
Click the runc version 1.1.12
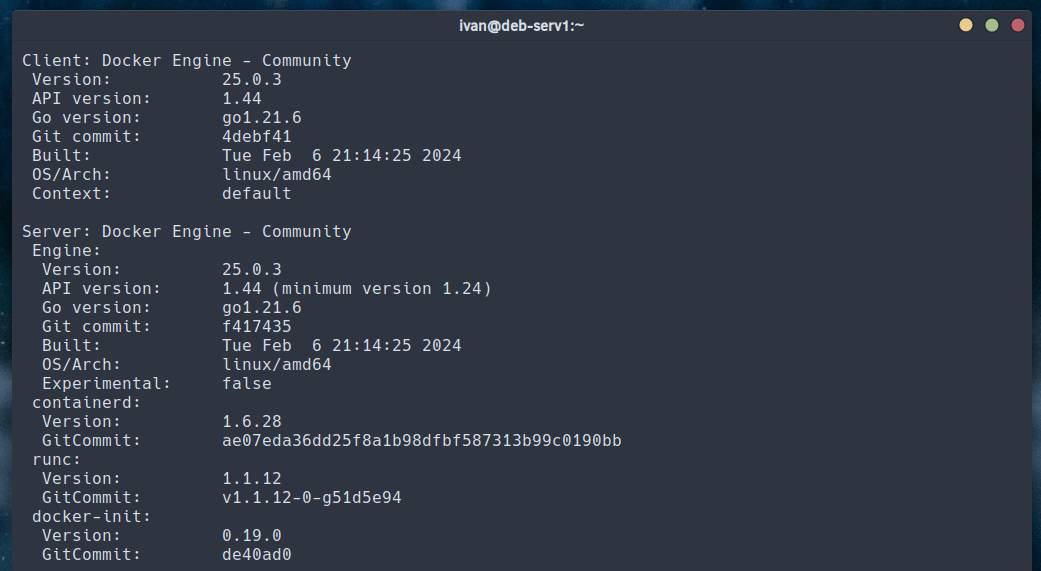[x=252, y=479]
